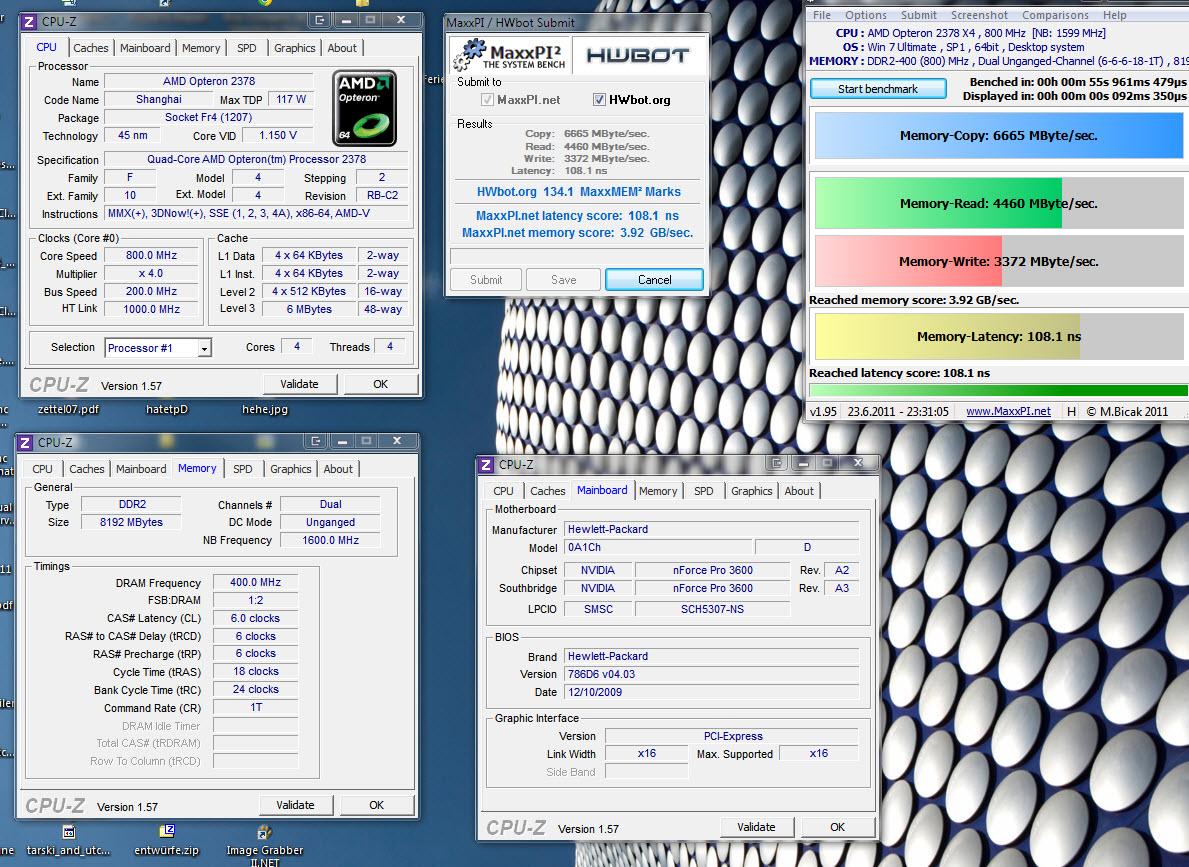1189x867 pixels.
Task: Click the H button in MaxxMEM status bar
Action: 1071,411
